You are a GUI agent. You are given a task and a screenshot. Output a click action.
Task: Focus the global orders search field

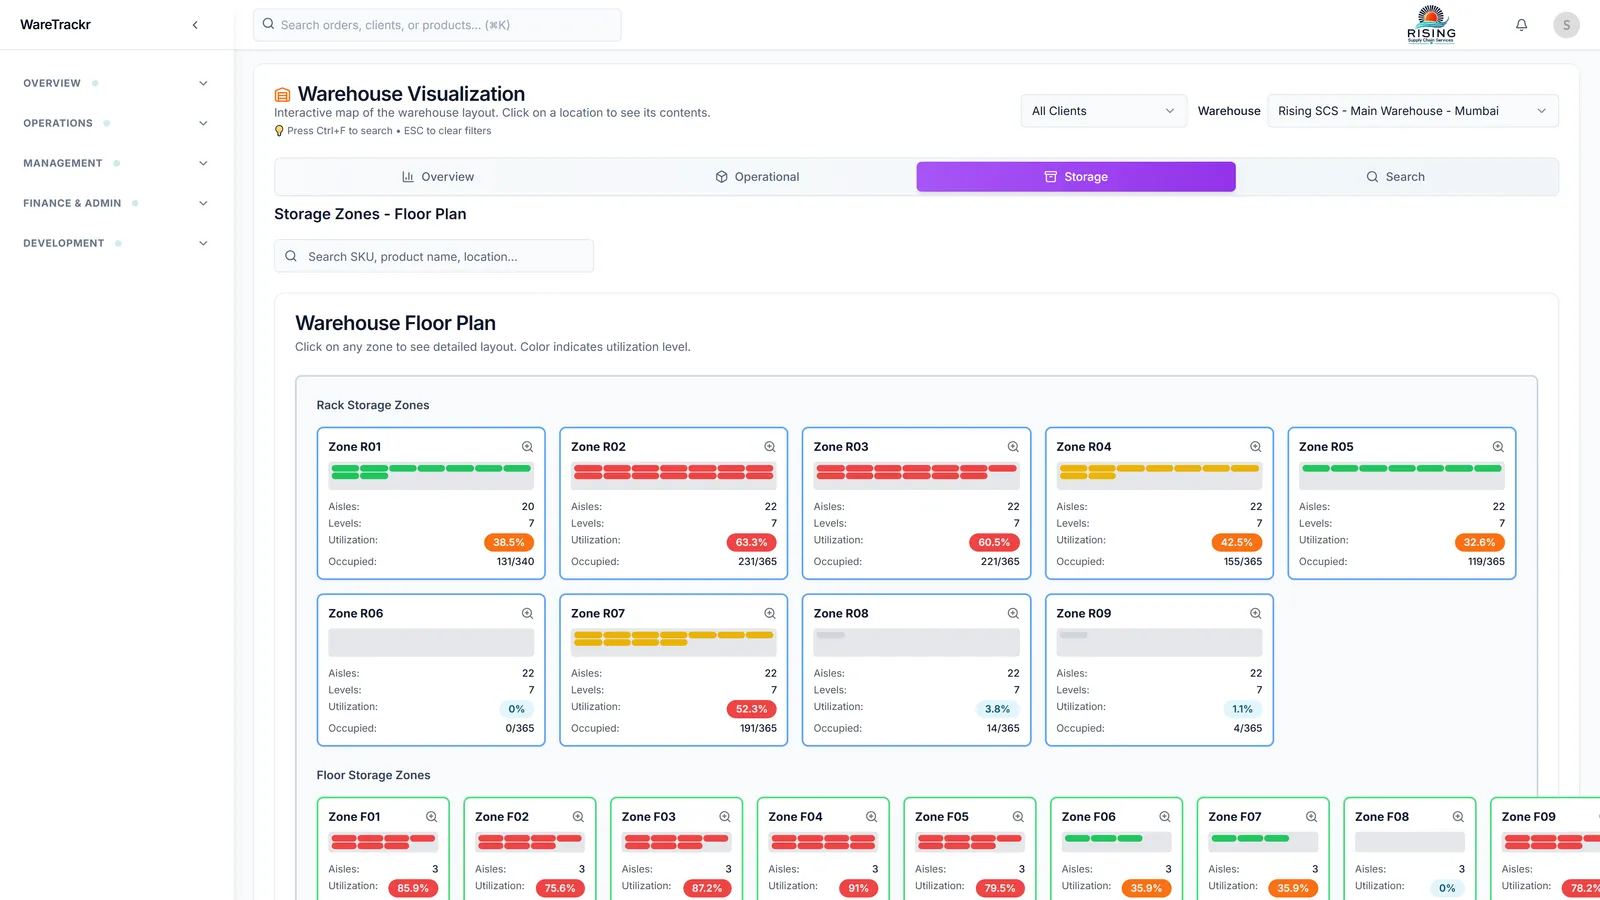click(437, 25)
